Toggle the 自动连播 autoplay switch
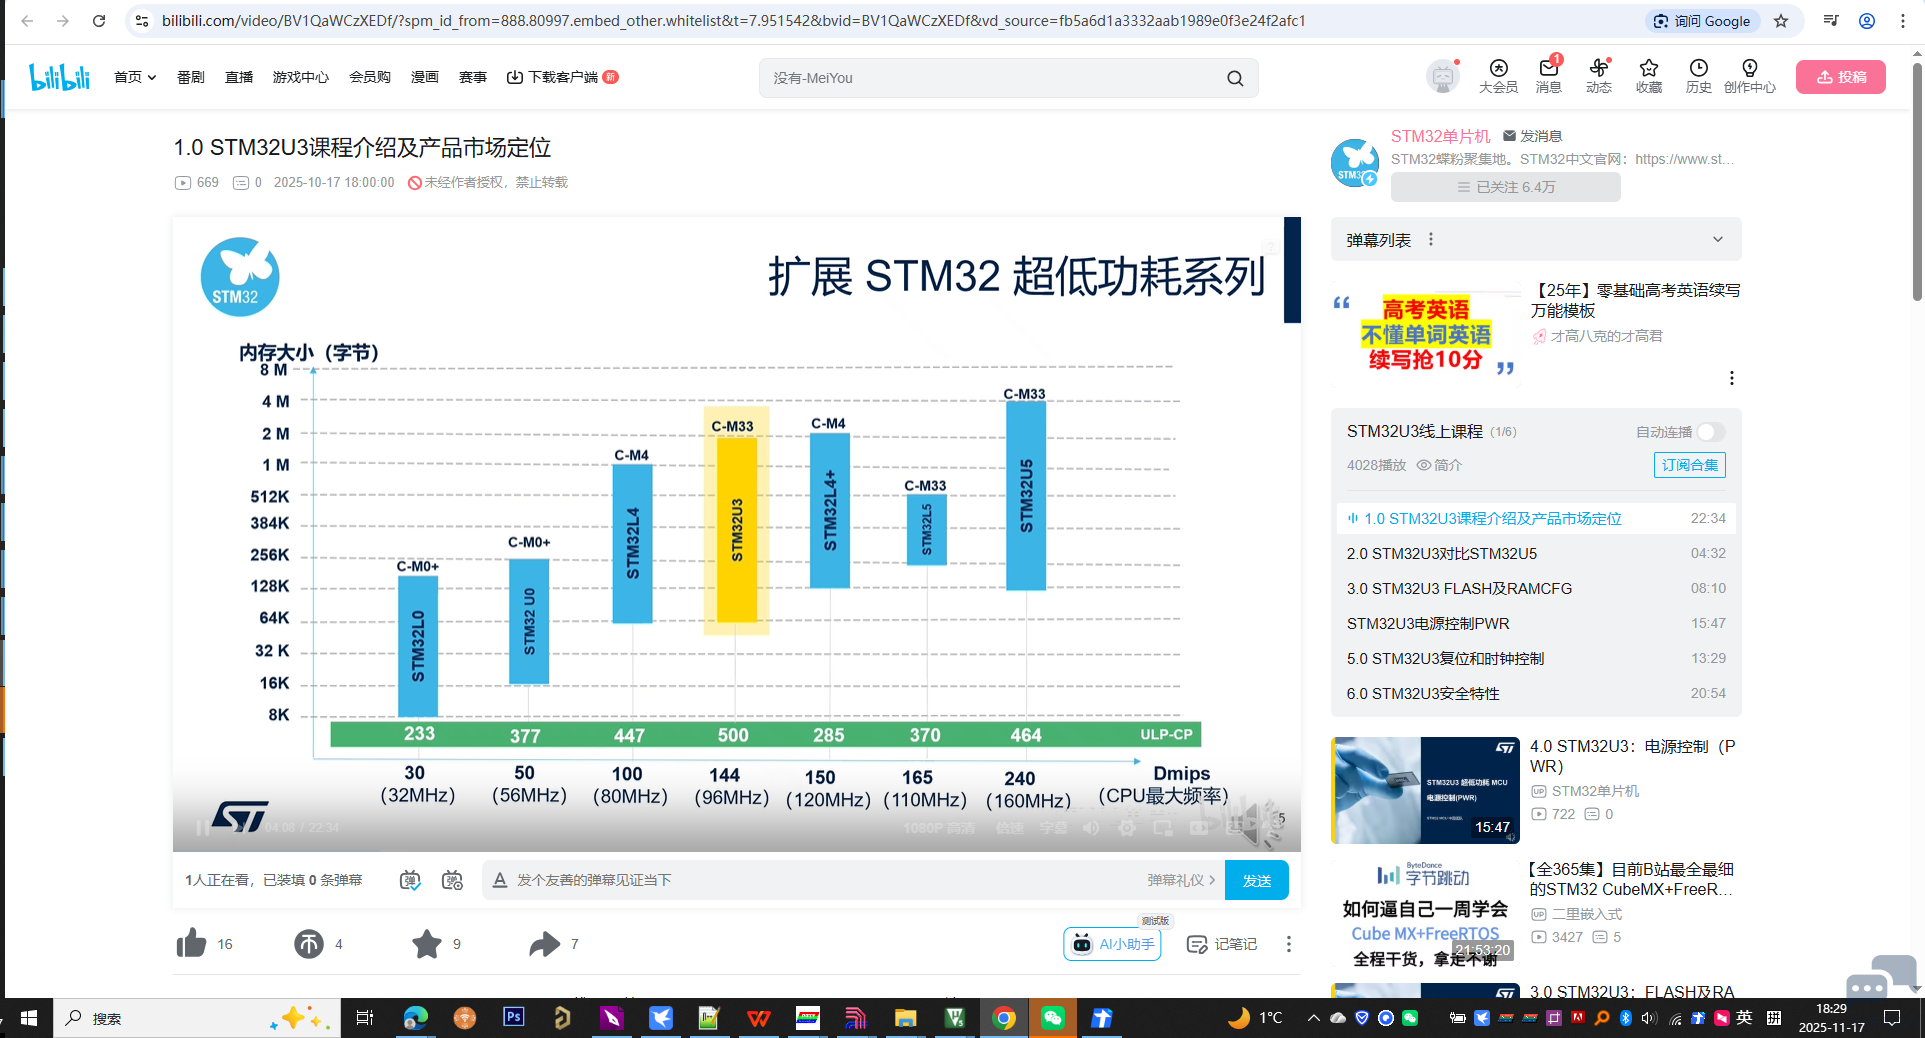The width and height of the screenshot is (1925, 1038). point(1710,432)
